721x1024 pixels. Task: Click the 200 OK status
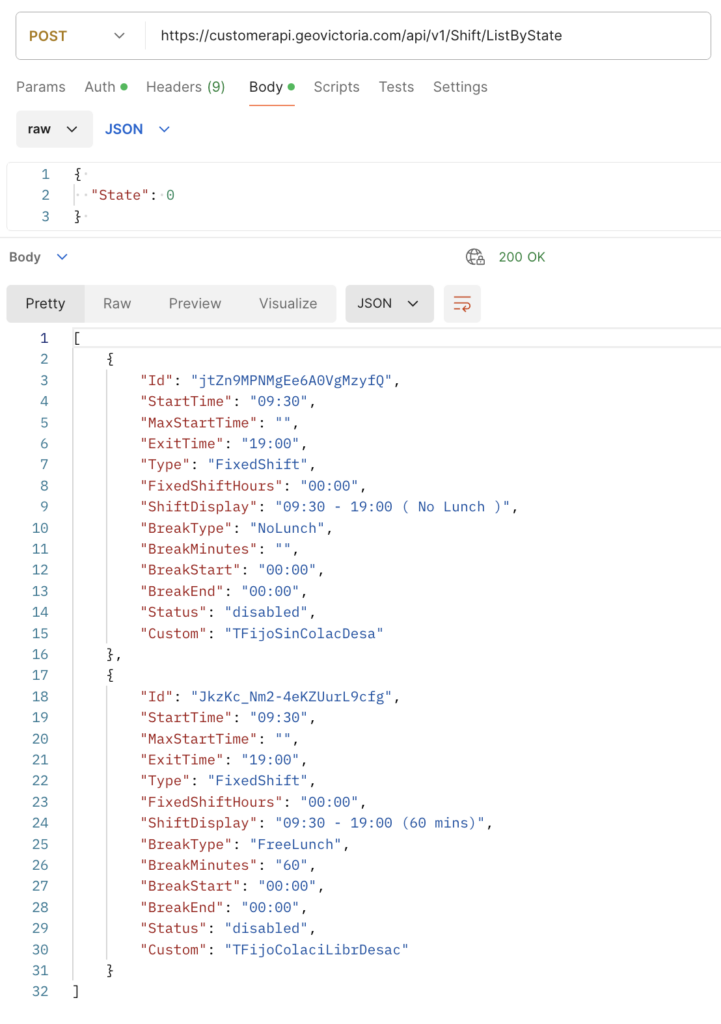point(522,257)
